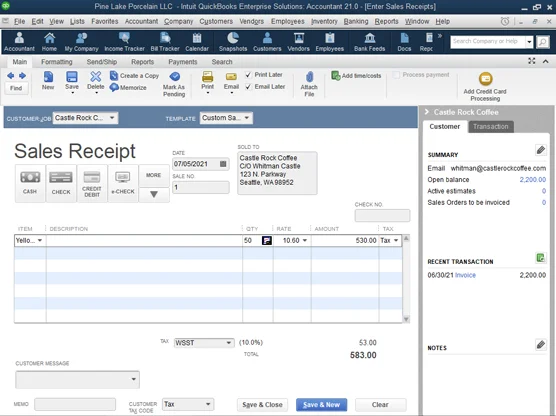Screen dimensions: 556x416
Task: Open Bank Feeds icon
Action: pos(369,42)
